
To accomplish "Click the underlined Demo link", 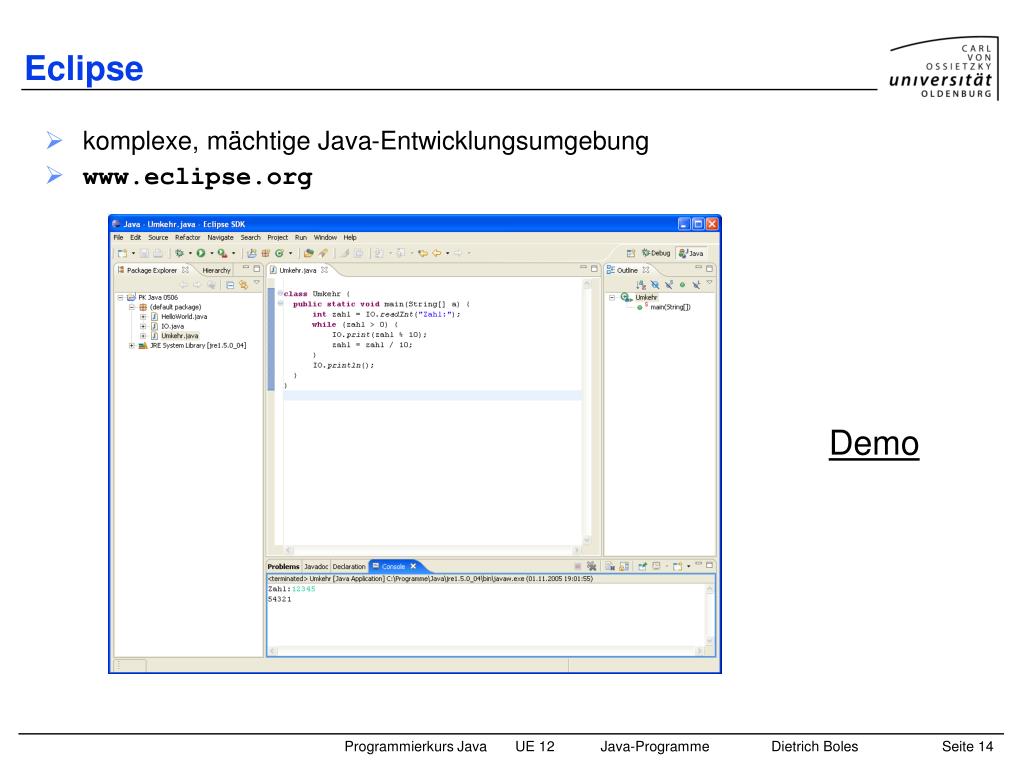I will (874, 443).
